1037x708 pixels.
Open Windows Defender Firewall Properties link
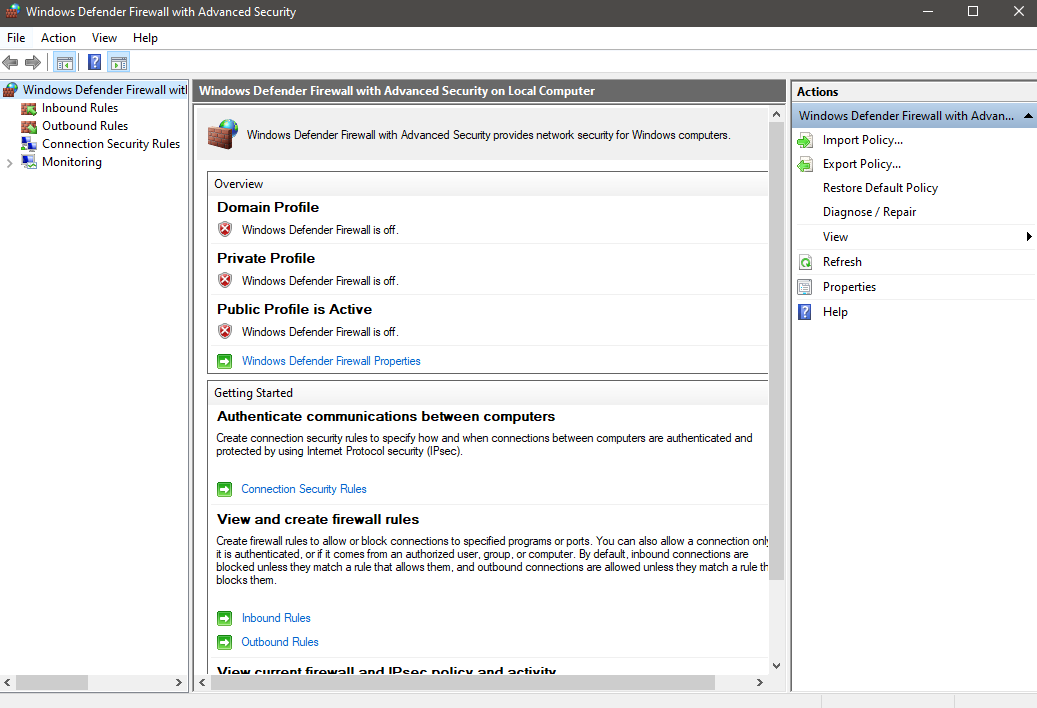coord(331,361)
